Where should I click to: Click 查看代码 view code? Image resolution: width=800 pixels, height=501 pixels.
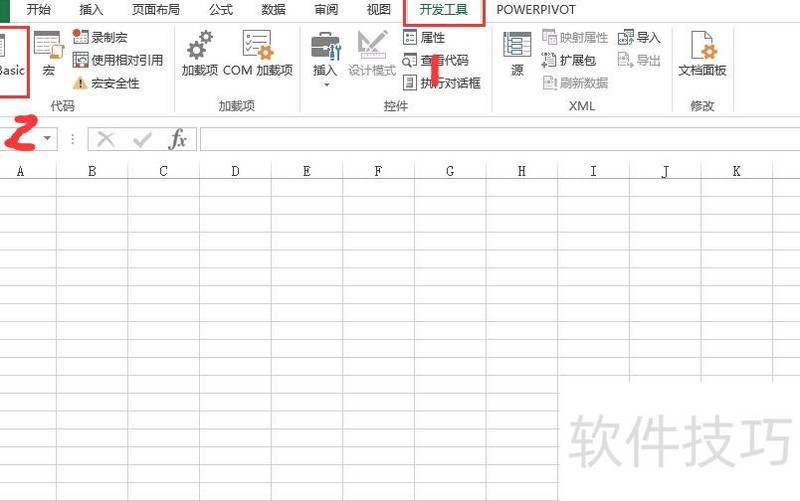pos(436,60)
